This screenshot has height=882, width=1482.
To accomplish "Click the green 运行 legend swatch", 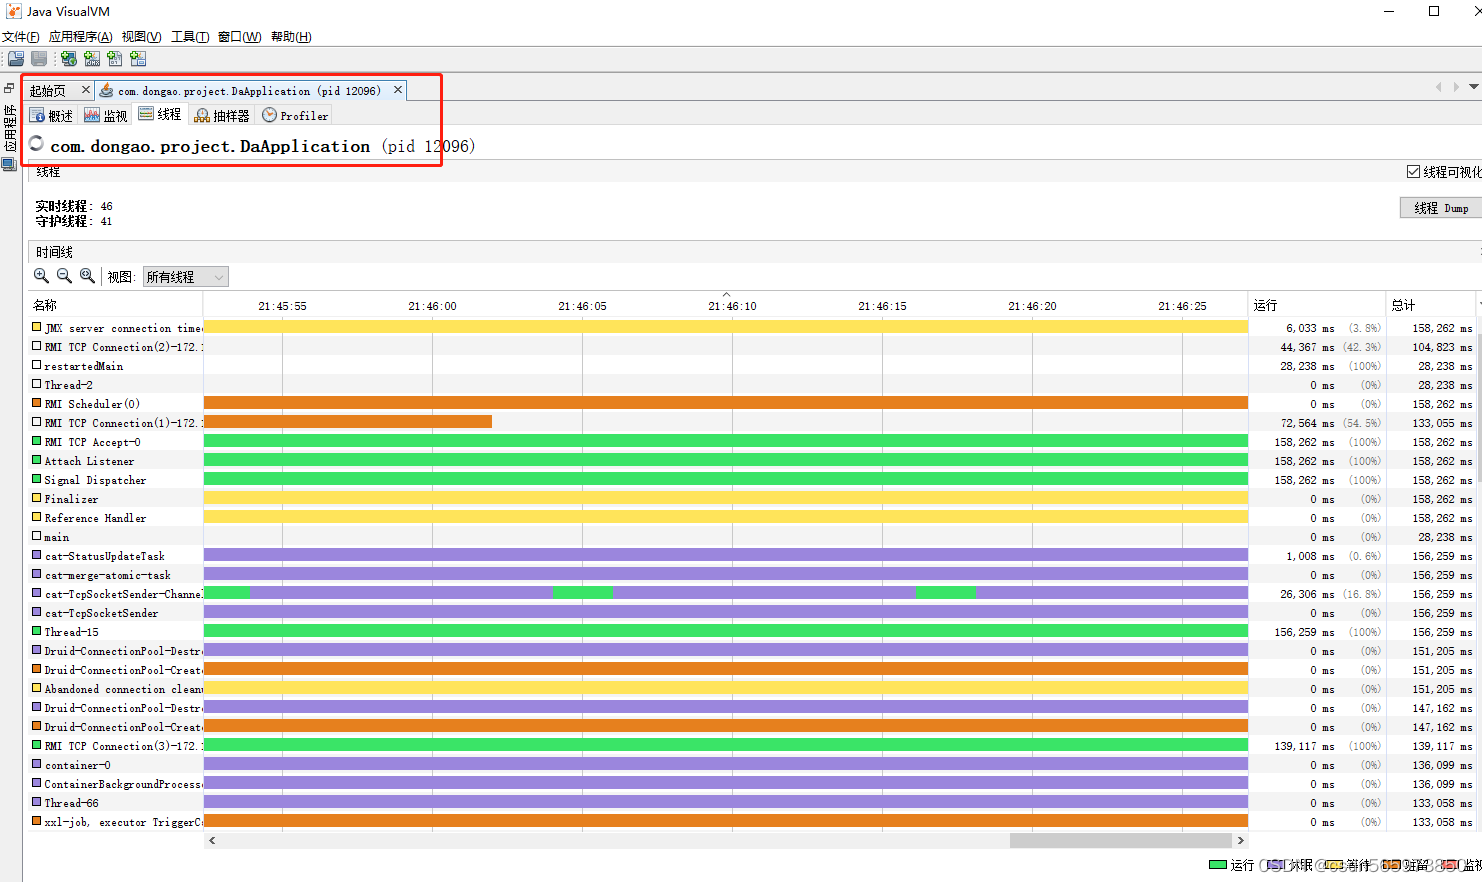I will click(1217, 865).
